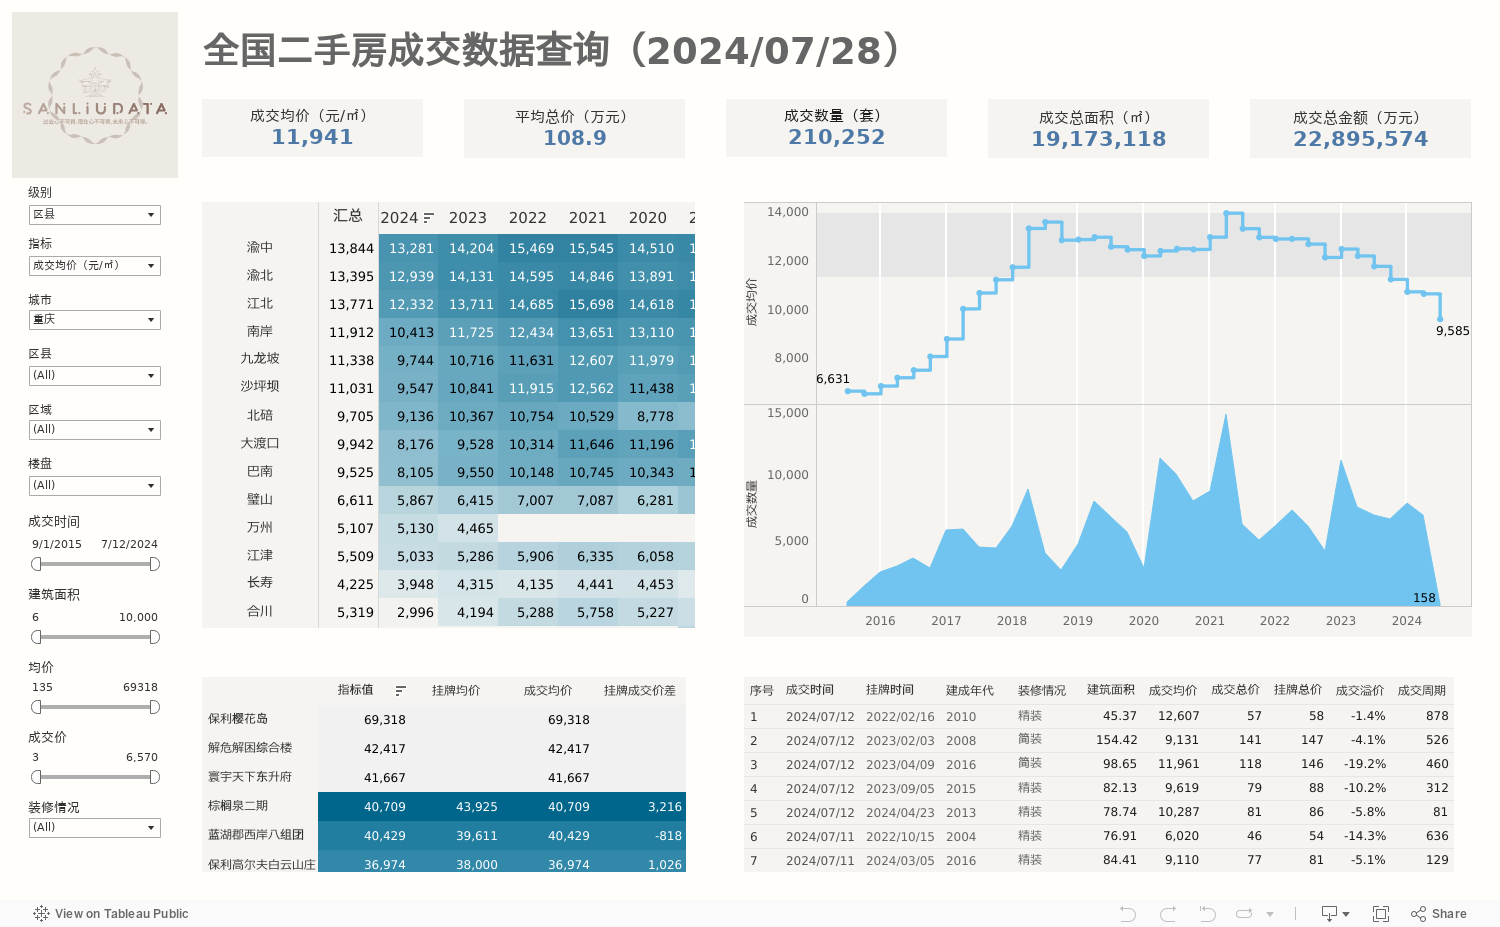
Task: Click the 九龙坡 row label
Action: click(x=260, y=358)
